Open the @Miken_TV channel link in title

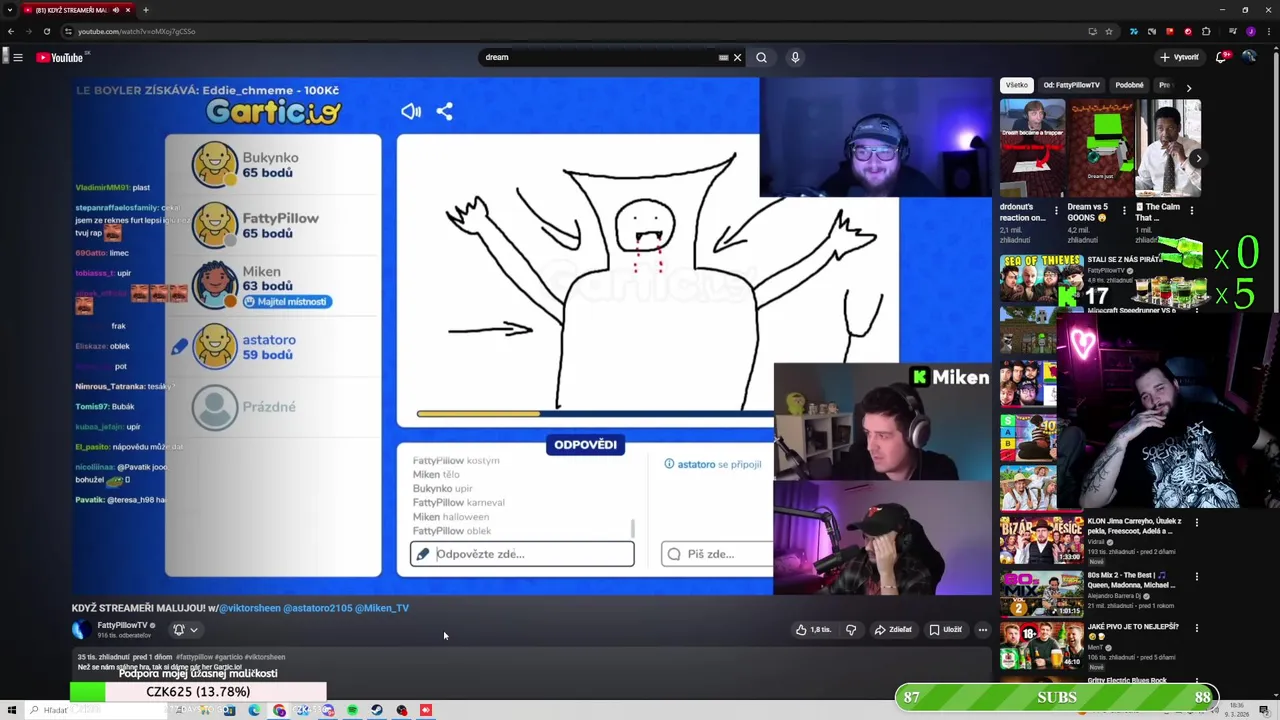tap(382, 608)
